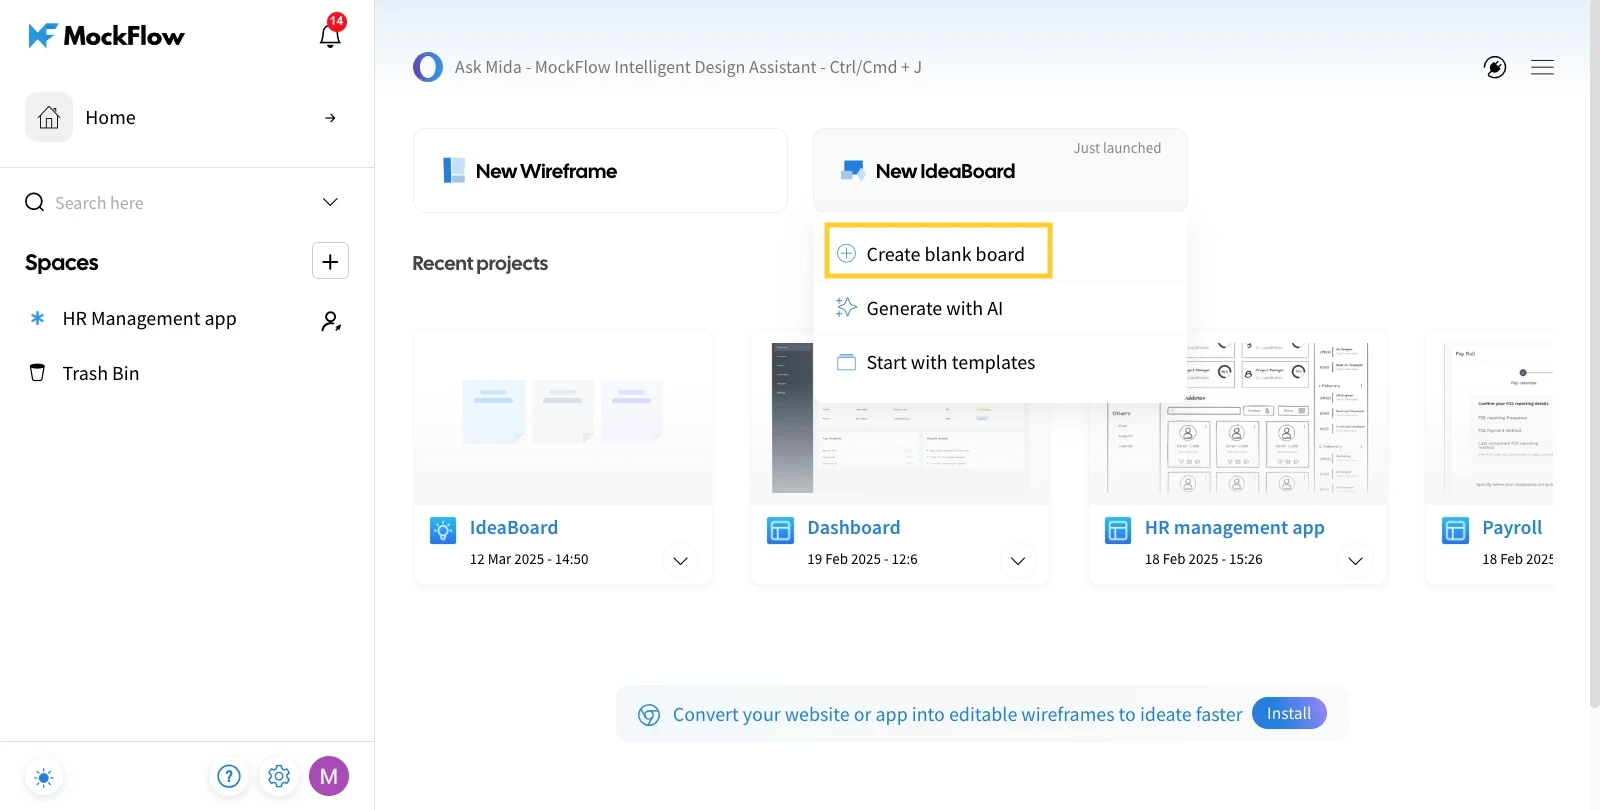Click the 'Recent projects' heading
This screenshot has height=810, width=1600.
480,263
